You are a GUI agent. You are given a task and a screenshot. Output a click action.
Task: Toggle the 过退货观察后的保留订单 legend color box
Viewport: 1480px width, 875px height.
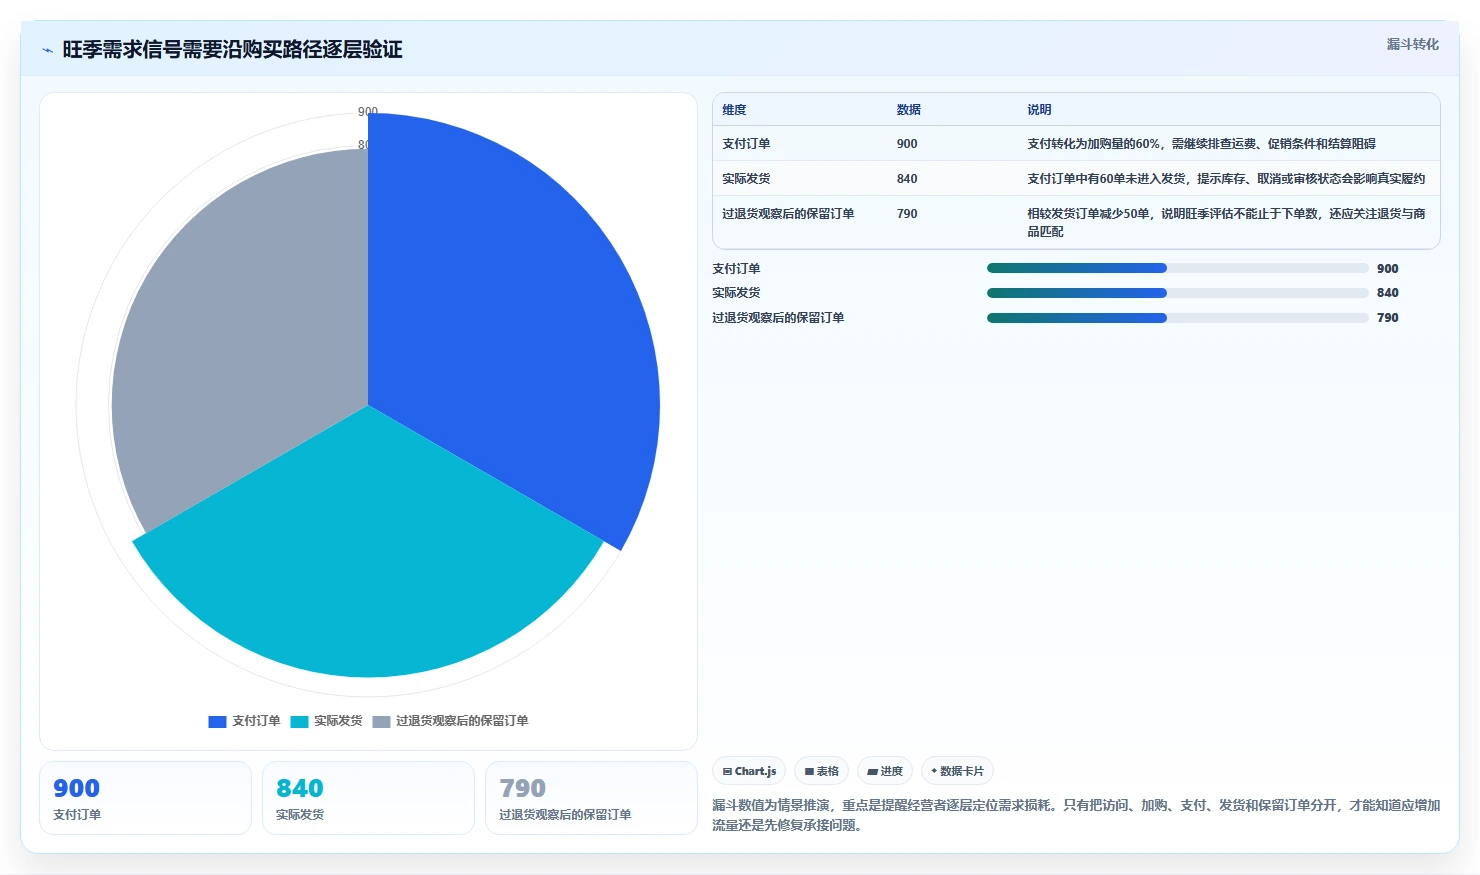coord(381,721)
